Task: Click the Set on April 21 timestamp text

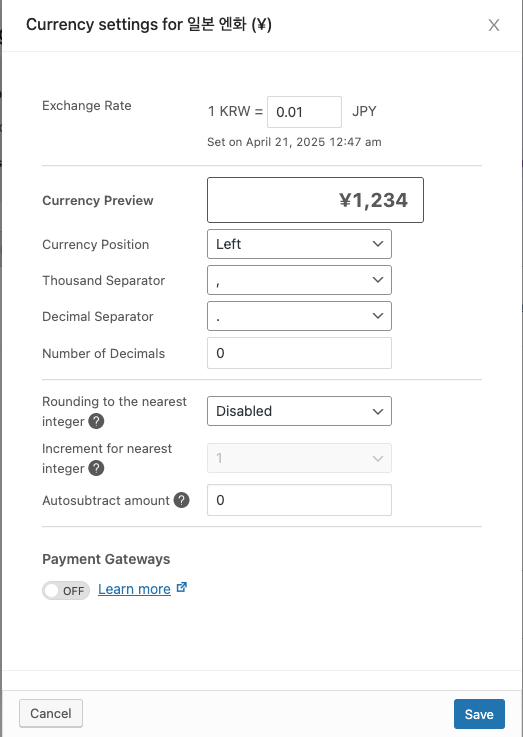Action: coord(294,142)
